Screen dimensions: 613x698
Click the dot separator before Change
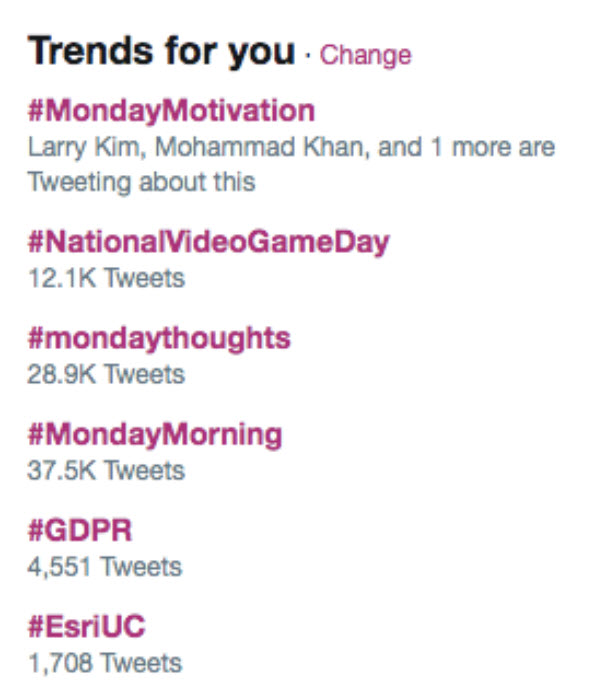coord(308,54)
